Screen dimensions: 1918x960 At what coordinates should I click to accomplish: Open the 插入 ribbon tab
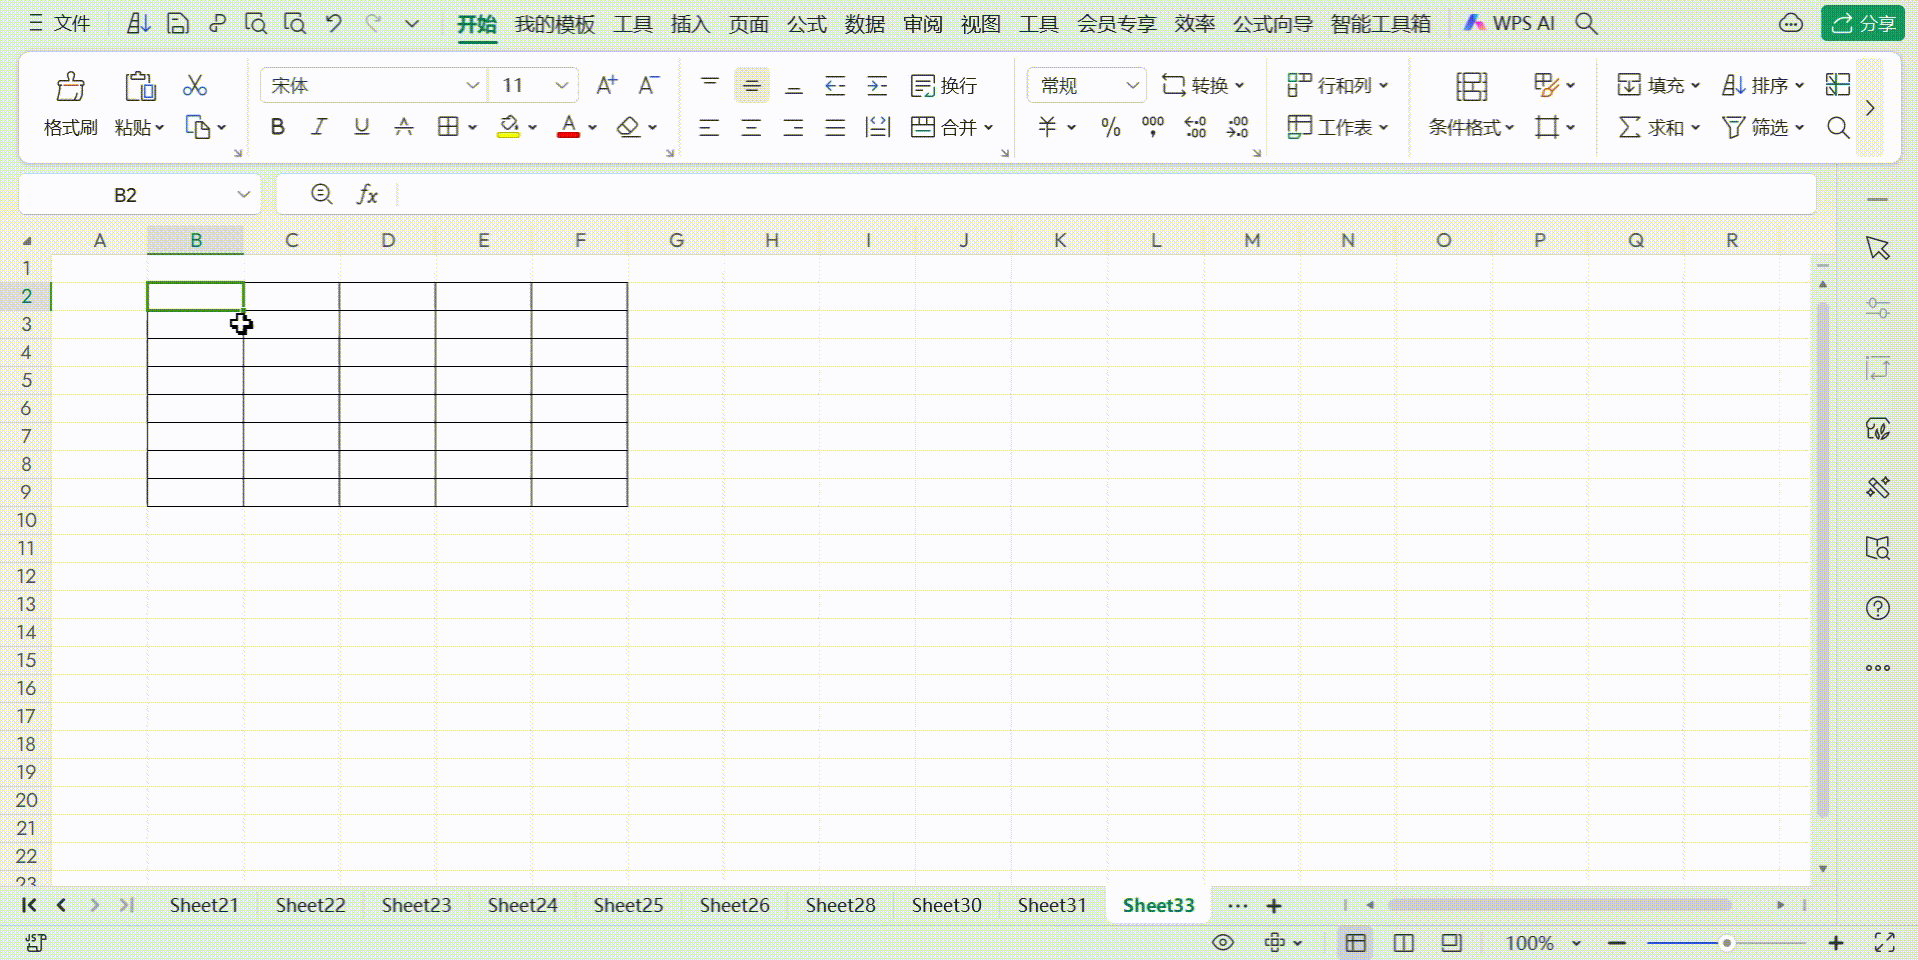click(x=690, y=24)
